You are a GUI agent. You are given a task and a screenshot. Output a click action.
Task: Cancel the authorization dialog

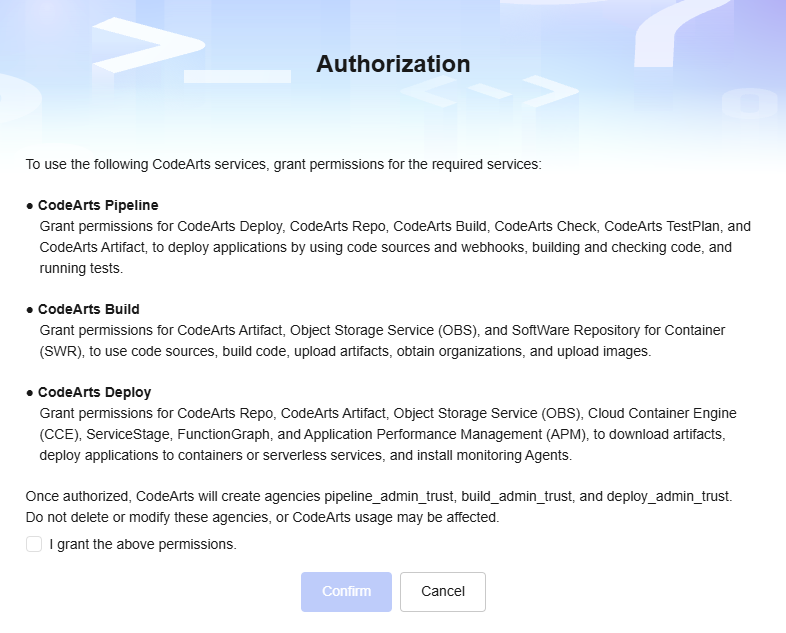442,591
